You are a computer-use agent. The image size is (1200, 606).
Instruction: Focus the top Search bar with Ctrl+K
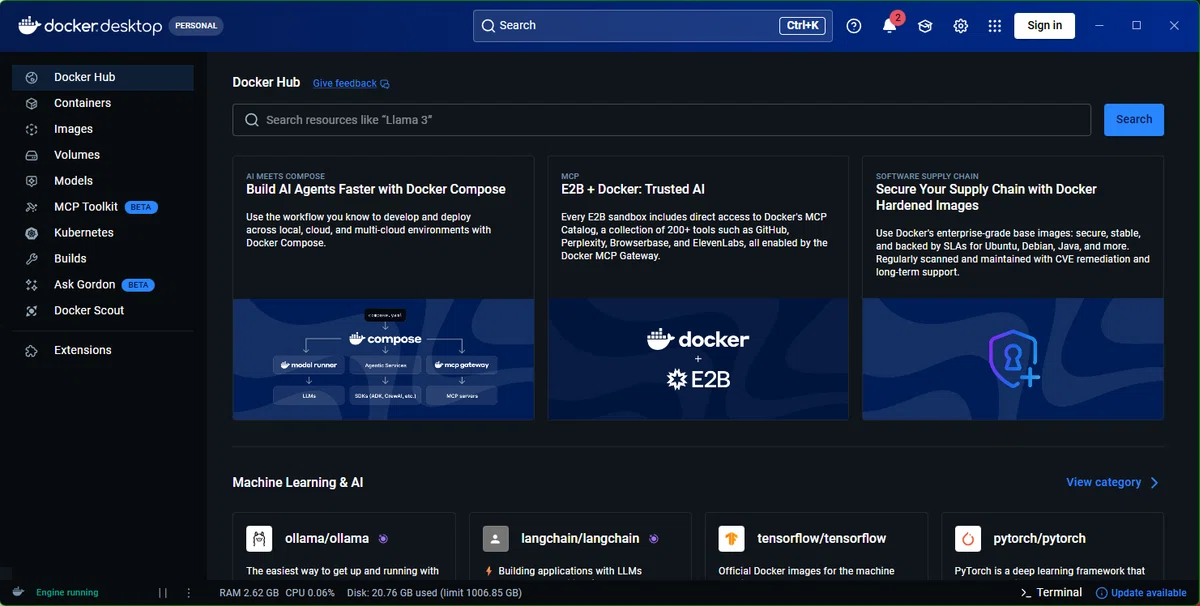pos(653,25)
